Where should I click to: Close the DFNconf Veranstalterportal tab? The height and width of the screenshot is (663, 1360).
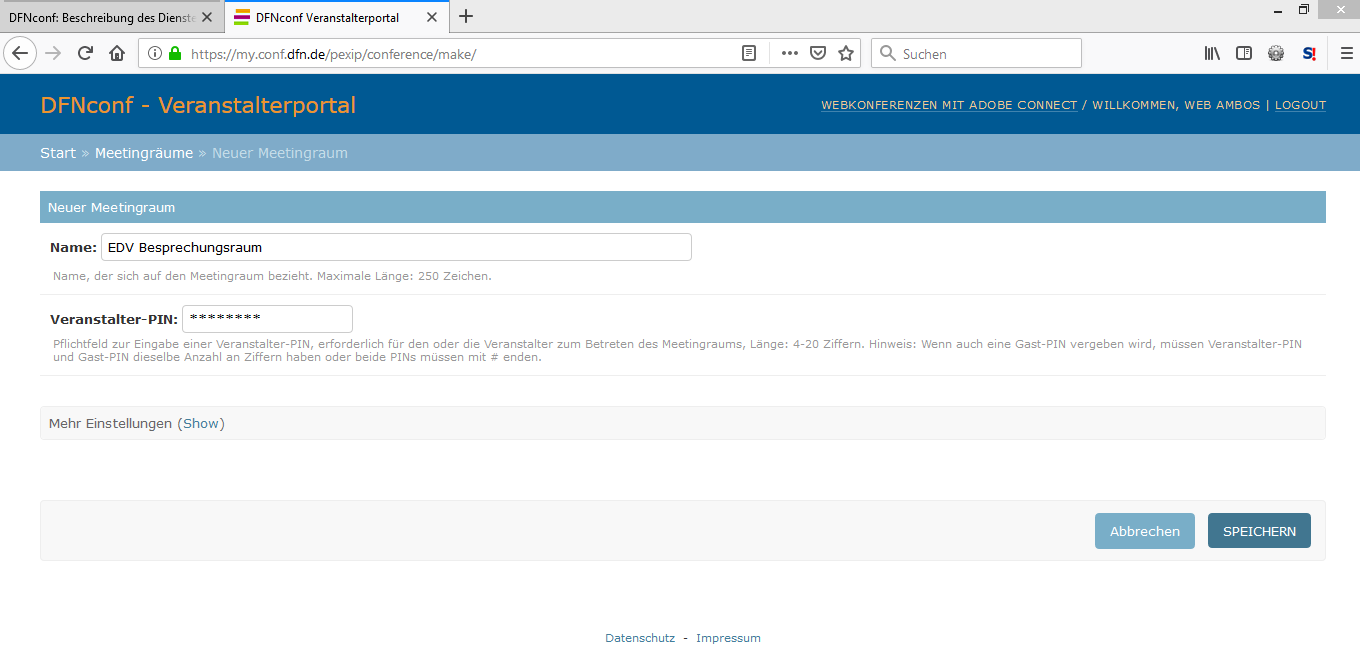tap(432, 17)
